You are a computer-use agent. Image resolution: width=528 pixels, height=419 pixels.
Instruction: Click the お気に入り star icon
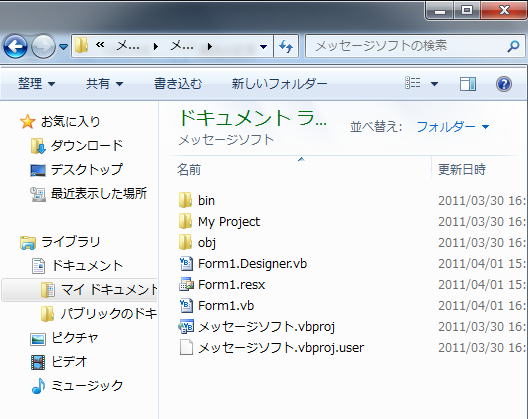28,122
